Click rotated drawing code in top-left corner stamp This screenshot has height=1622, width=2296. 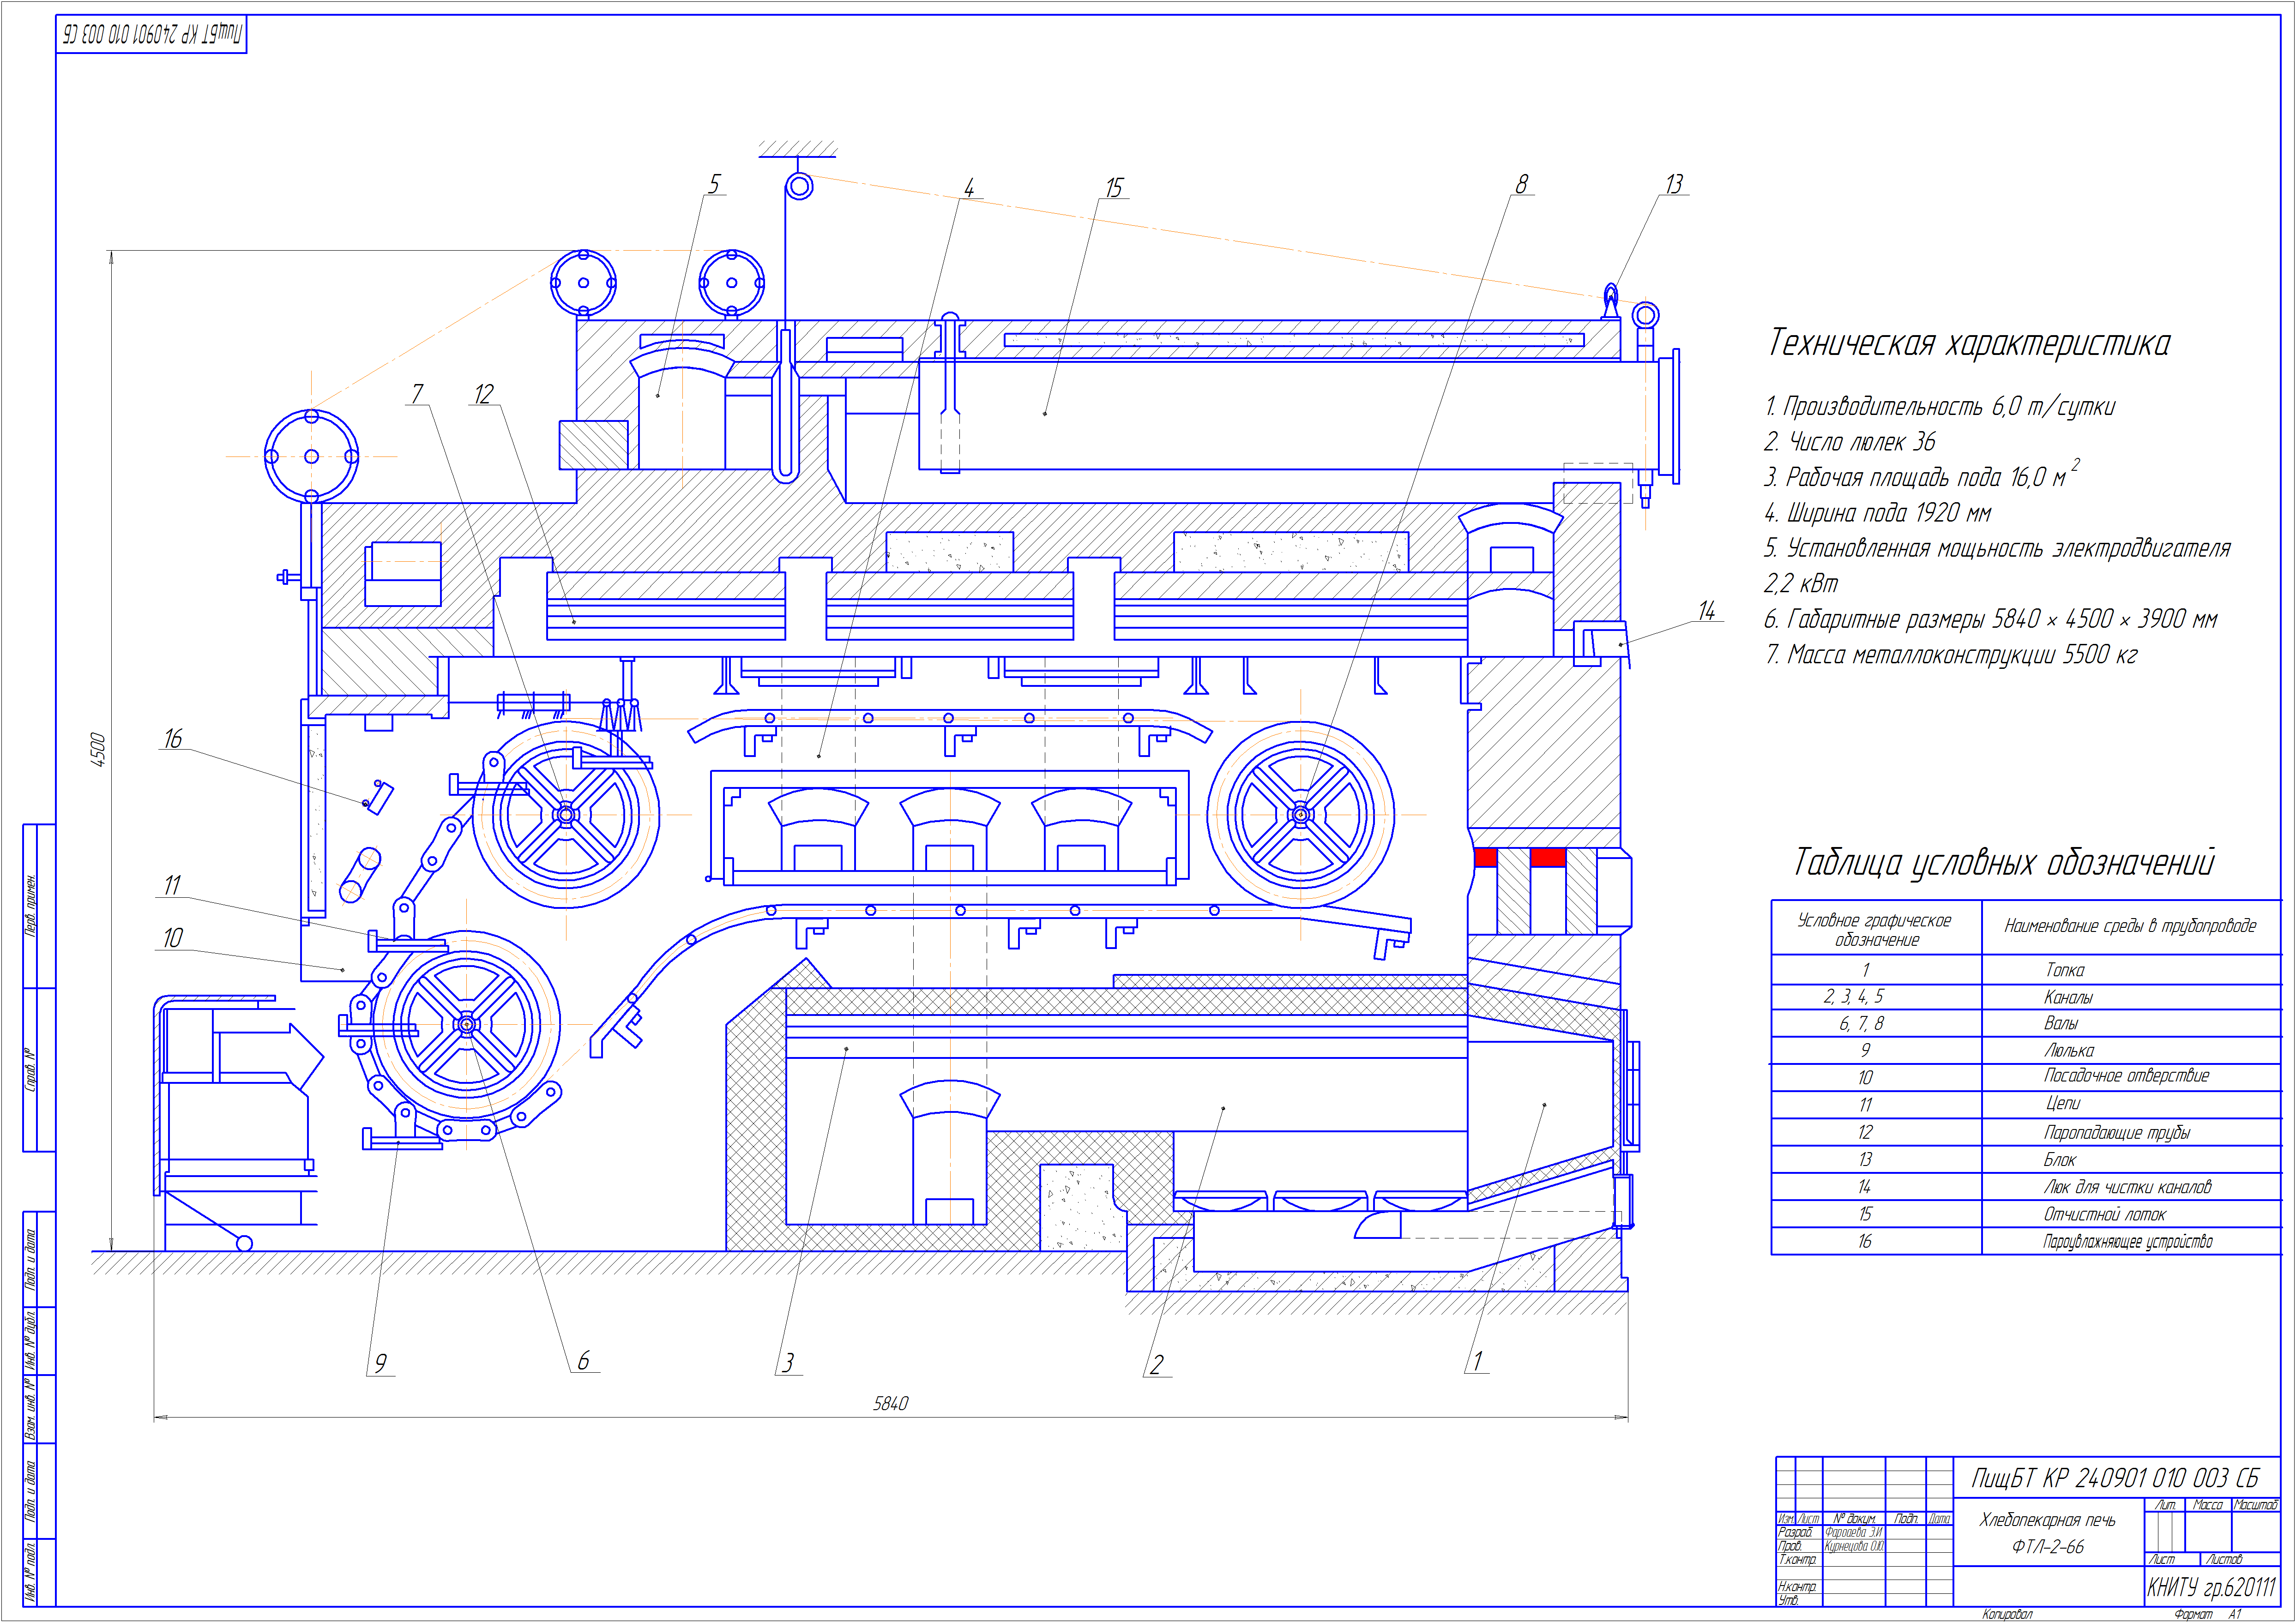point(152,34)
